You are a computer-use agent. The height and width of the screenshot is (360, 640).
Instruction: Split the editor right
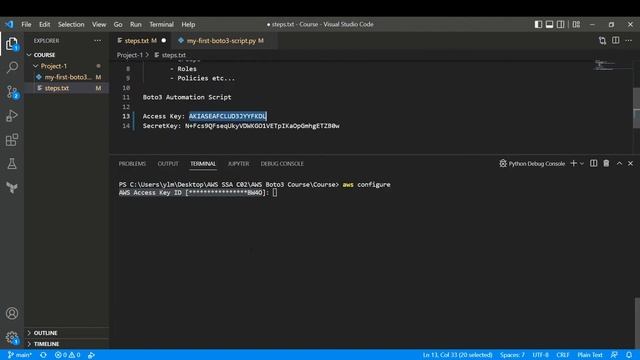point(616,40)
